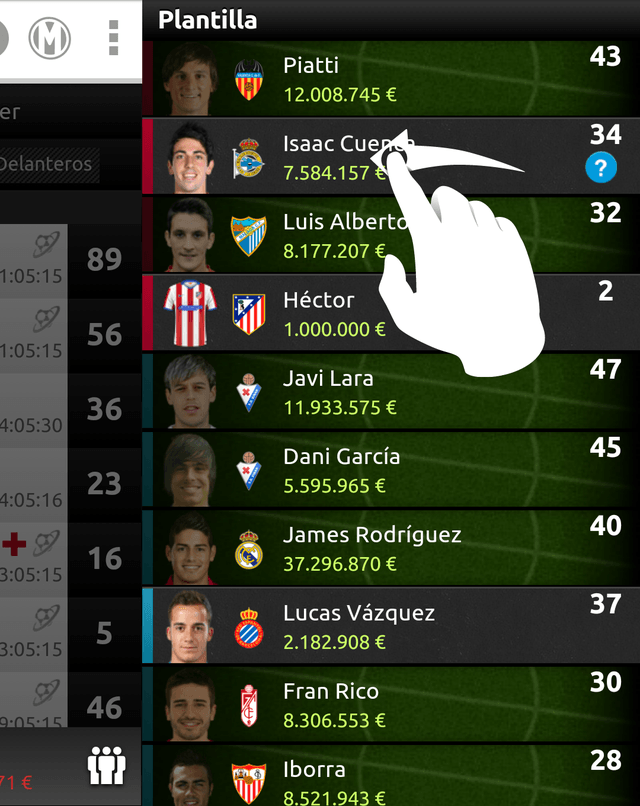
Task: Tap the blue question mark help icon
Action: [601, 167]
